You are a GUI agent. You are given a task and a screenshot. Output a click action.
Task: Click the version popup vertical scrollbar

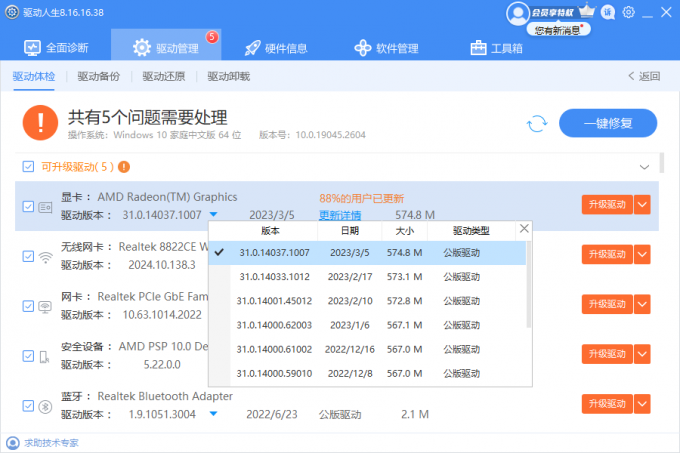[x=529, y=284]
